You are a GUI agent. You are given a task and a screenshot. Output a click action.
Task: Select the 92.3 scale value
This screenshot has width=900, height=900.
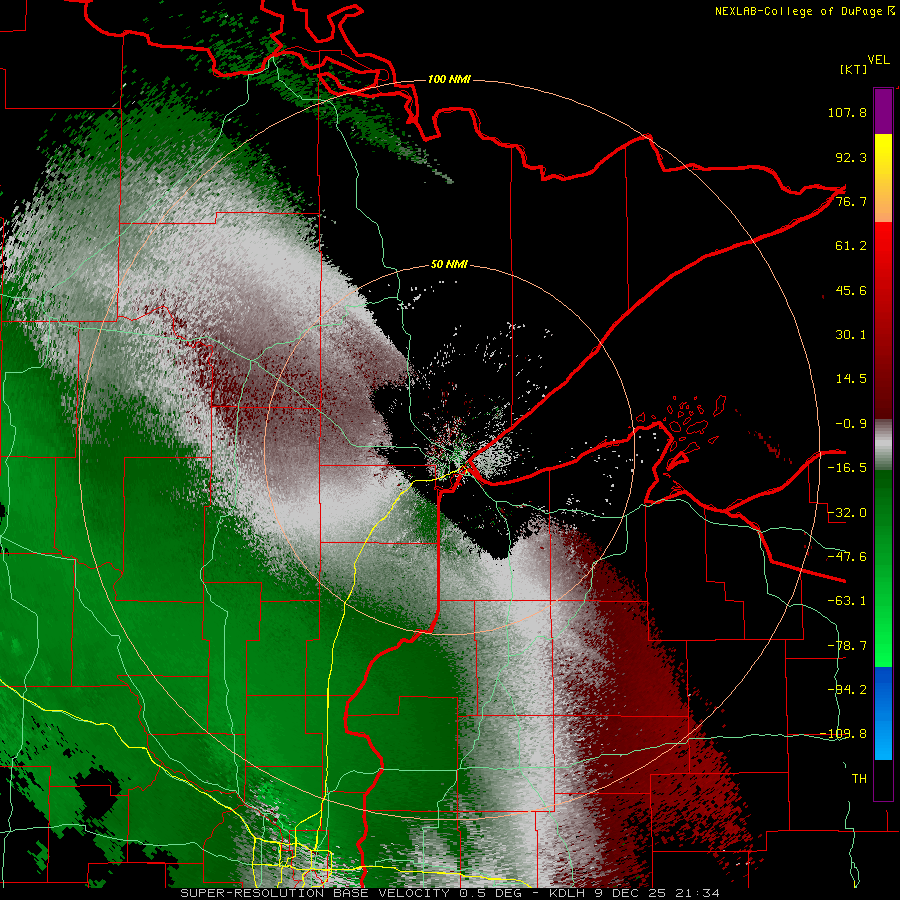click(851, 157)
